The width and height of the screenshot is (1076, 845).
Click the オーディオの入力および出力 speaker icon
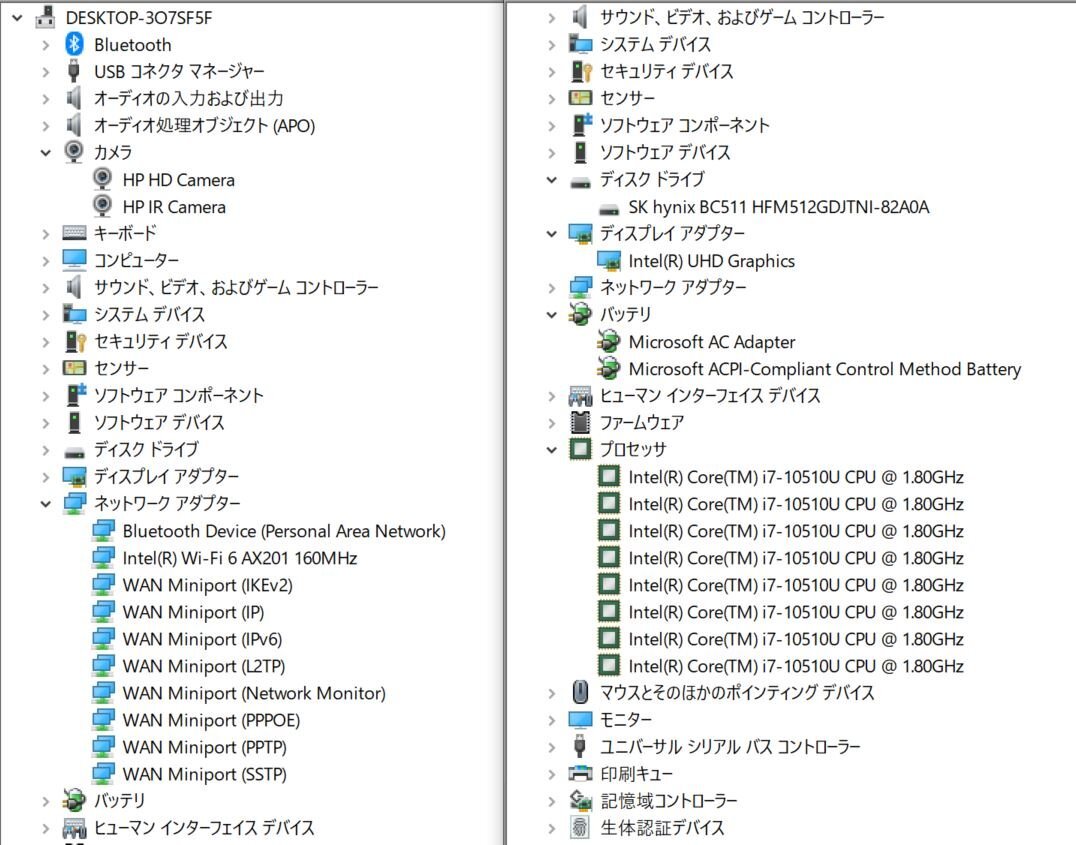(x=74, y=98)
